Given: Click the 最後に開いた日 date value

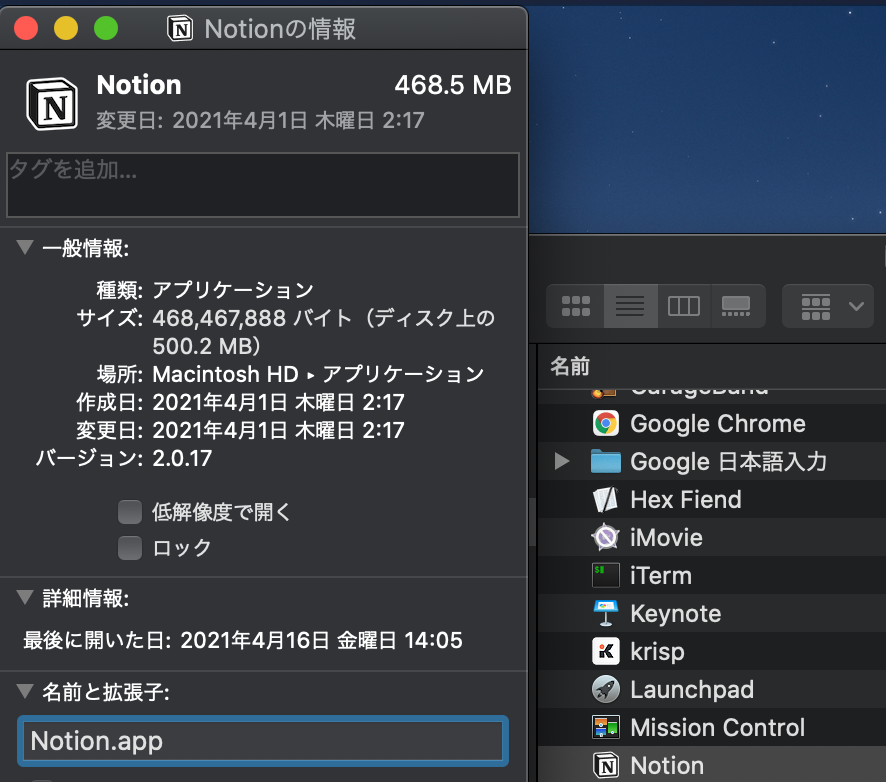Looking at the screenshot, I should coord(321,640).
